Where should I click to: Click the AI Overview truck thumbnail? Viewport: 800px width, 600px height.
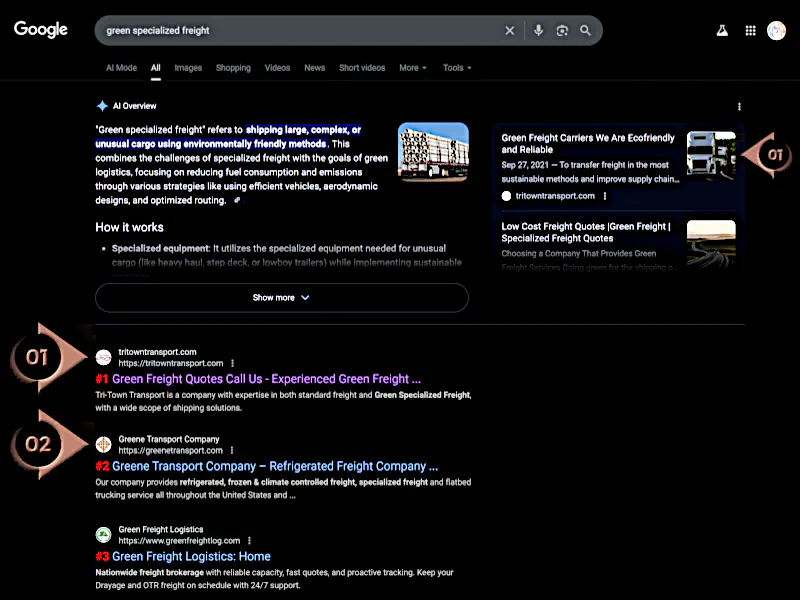point(433,153)
